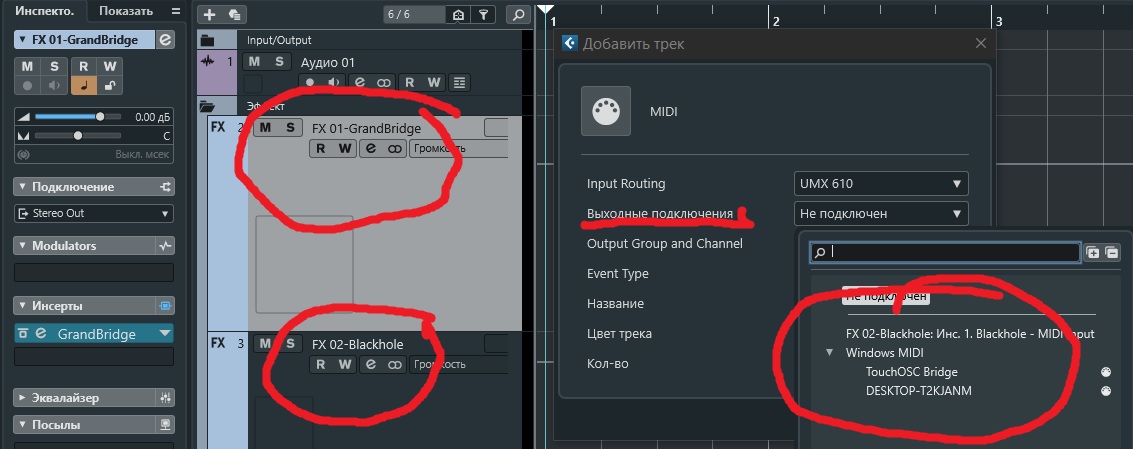The image size is (1133, 449).
Task: Click MIDI port icon next to TouchOSC Bridge
Action: [1105, 372]
